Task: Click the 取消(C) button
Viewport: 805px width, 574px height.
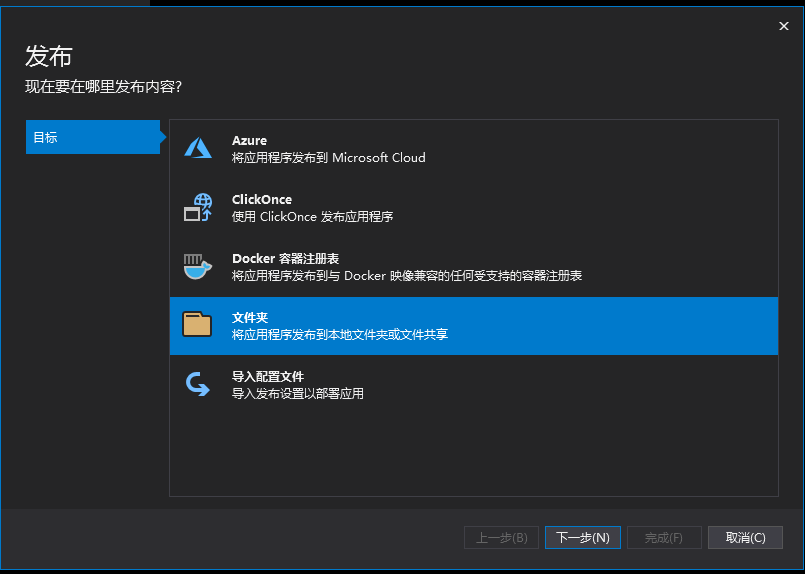Action: 745,538
